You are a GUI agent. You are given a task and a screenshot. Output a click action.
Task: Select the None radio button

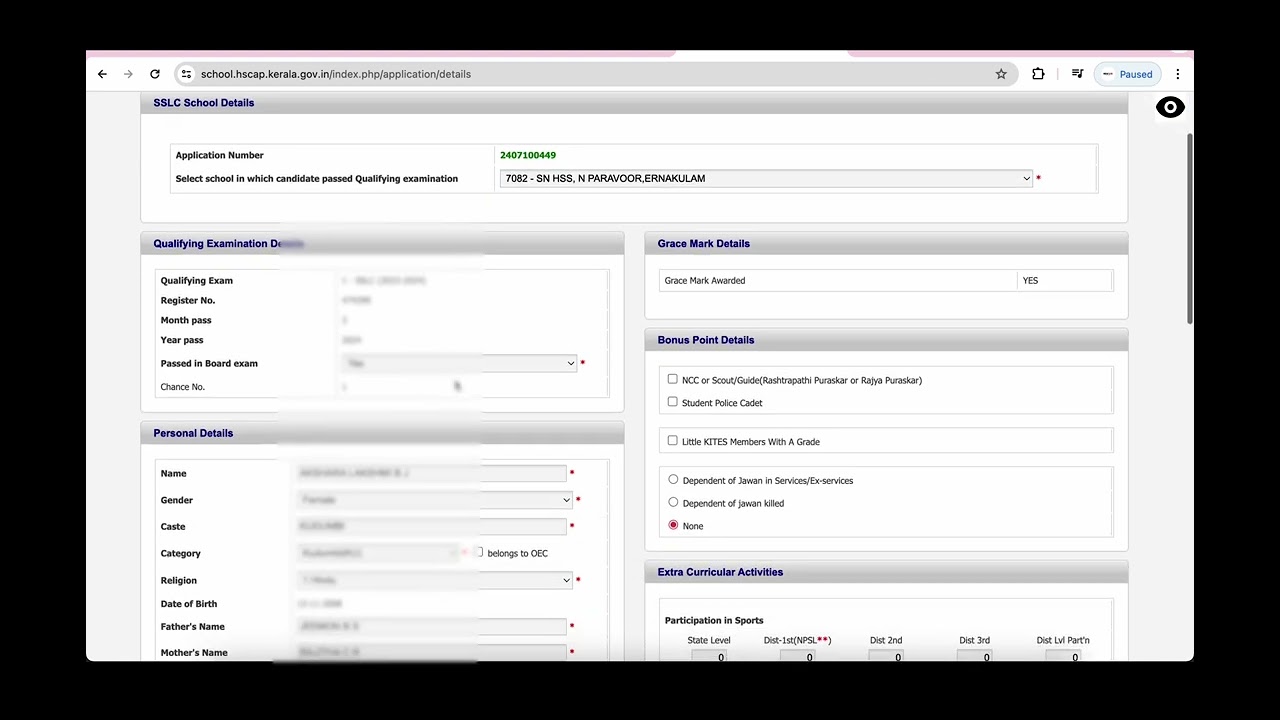coord(673,525)
